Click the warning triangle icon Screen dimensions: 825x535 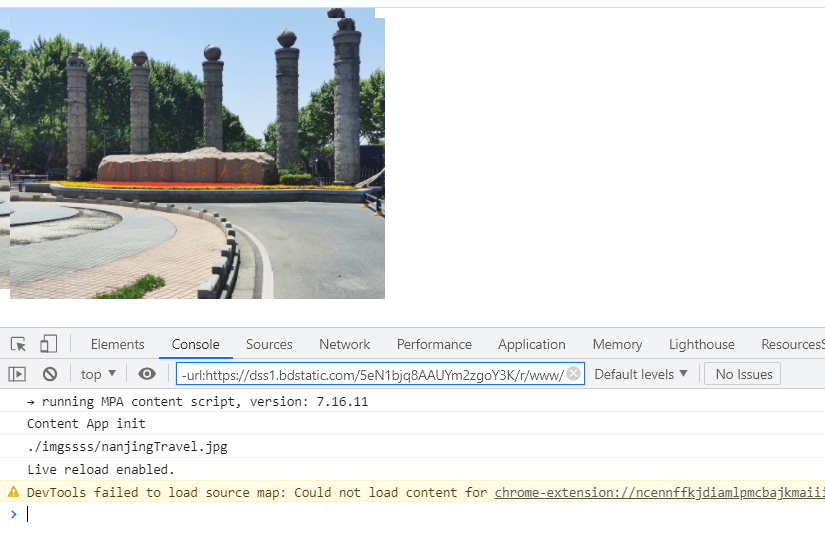[x=13, y=492]
